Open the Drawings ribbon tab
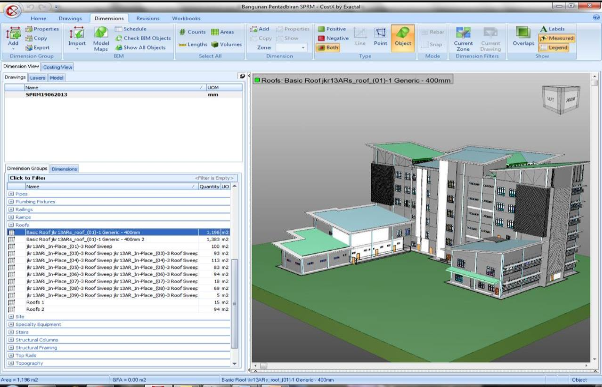This screenshot has height=387, width=602. click(x=70, y=18)
